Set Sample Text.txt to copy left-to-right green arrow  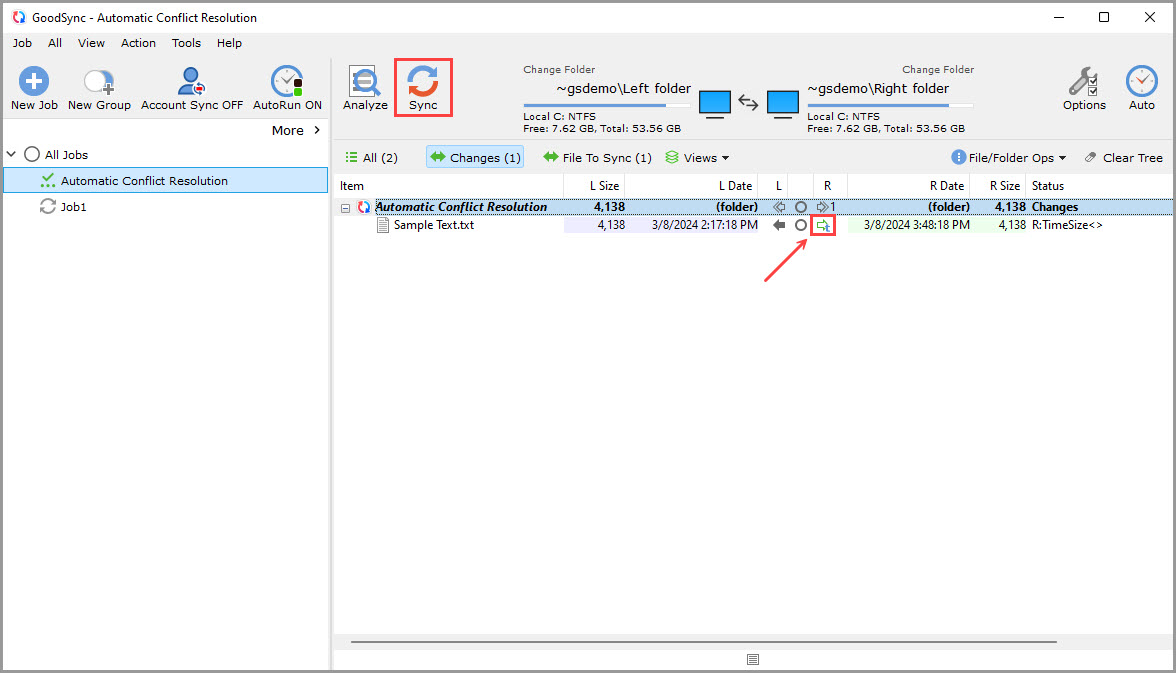click(824, 225)
